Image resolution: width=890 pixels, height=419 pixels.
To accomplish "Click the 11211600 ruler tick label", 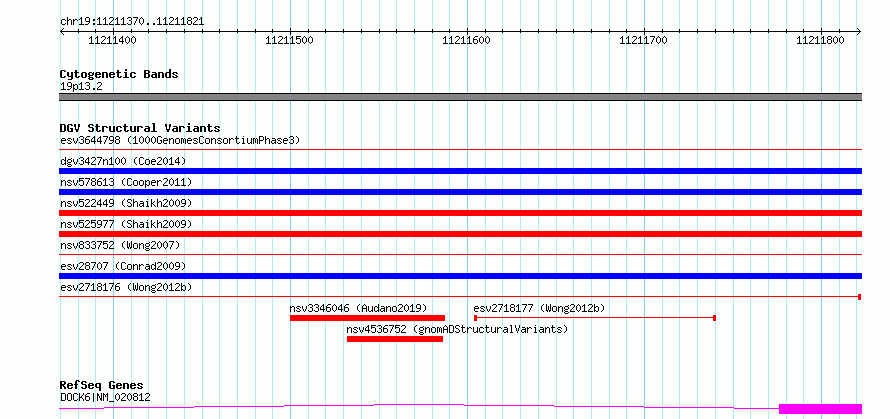I will click(x=467, y=40).
